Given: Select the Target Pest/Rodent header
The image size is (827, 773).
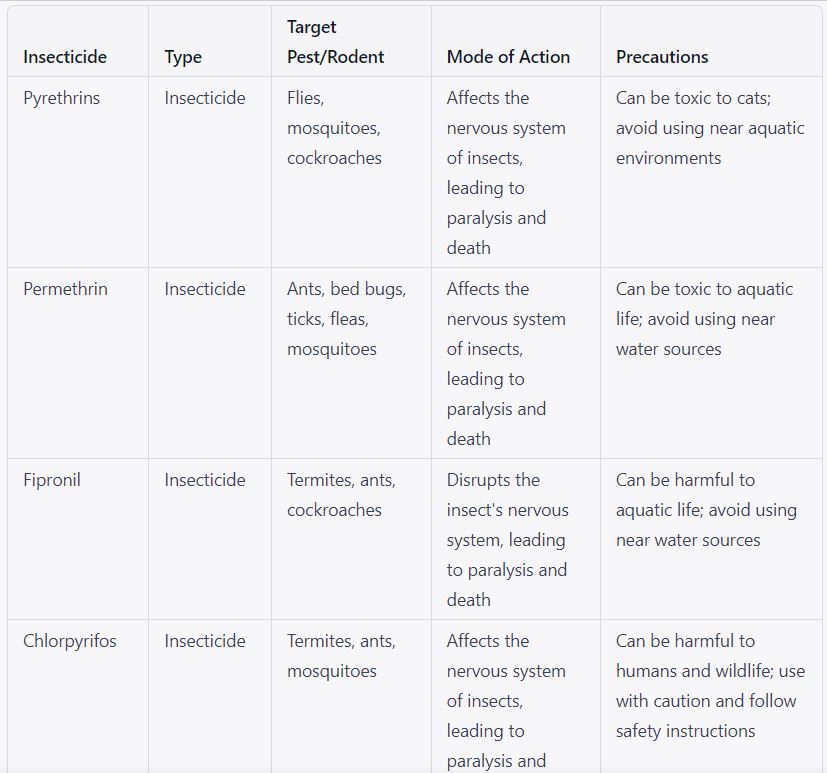Looking at the screenshot, I should (335, 42).
